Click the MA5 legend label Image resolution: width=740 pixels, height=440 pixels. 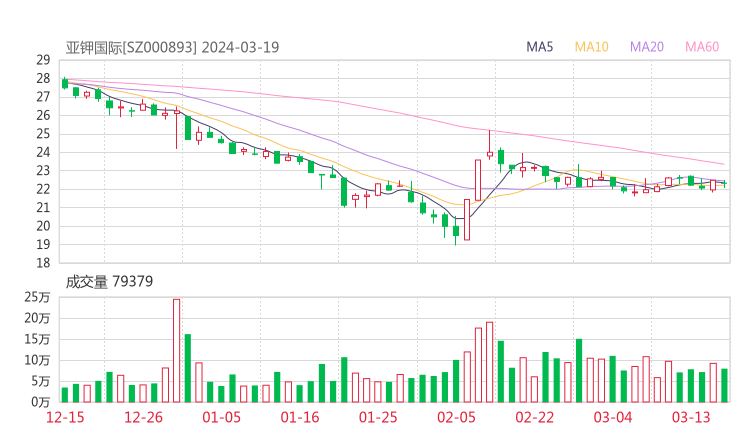pos(539,47)
